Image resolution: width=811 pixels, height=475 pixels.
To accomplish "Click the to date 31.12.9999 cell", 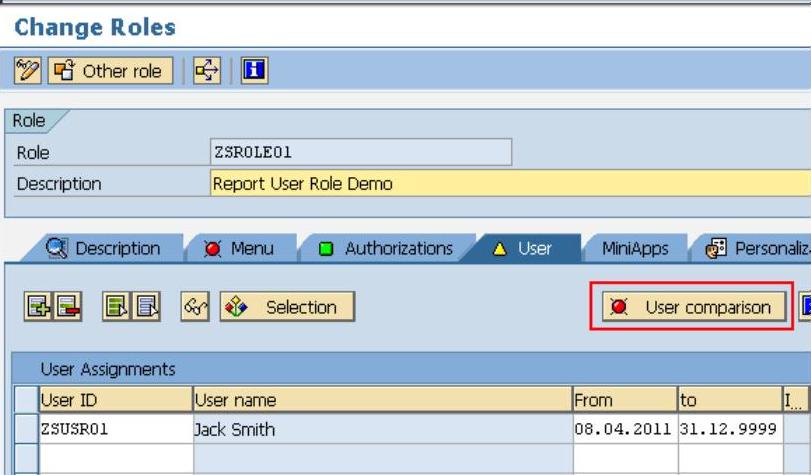I will [730, 429].
